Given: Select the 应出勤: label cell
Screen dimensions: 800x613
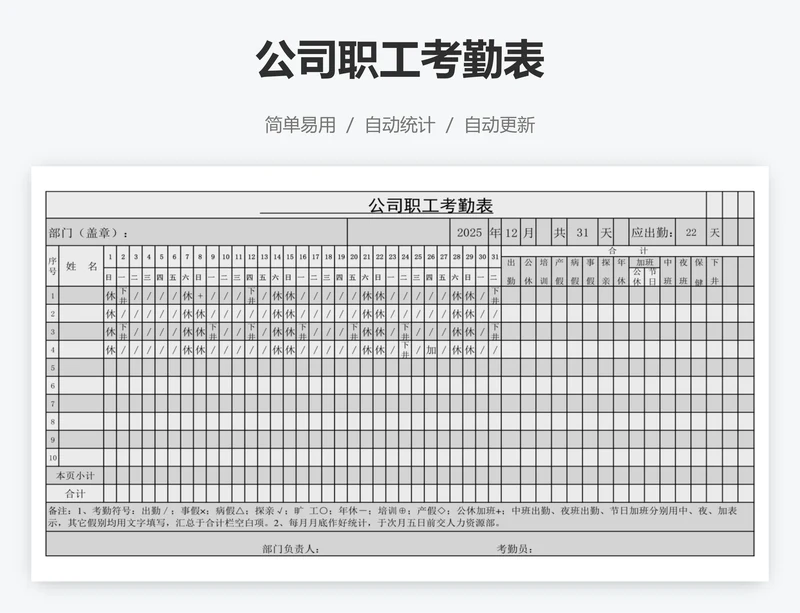Looking at the screenshot, I should point(652,233).
